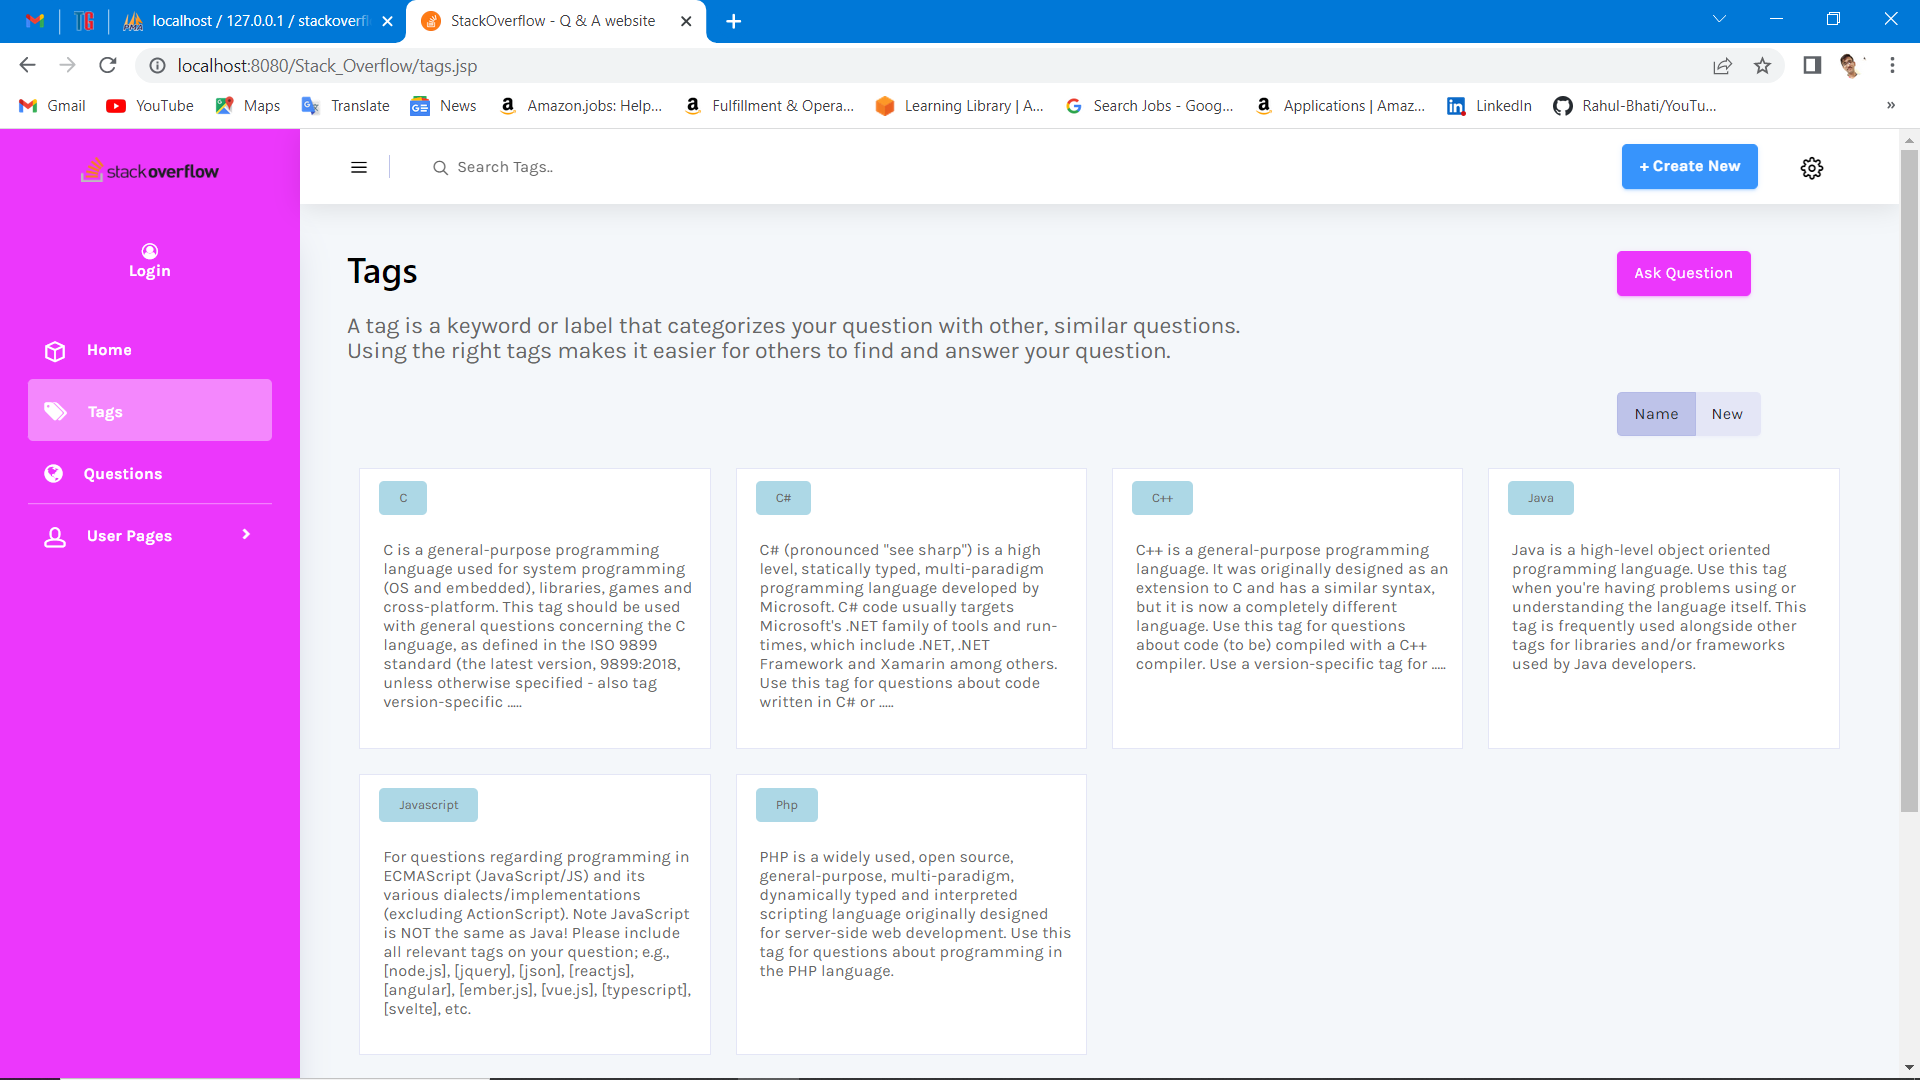
Task: Click the Login user avatar icon
Action: [150, 251]
